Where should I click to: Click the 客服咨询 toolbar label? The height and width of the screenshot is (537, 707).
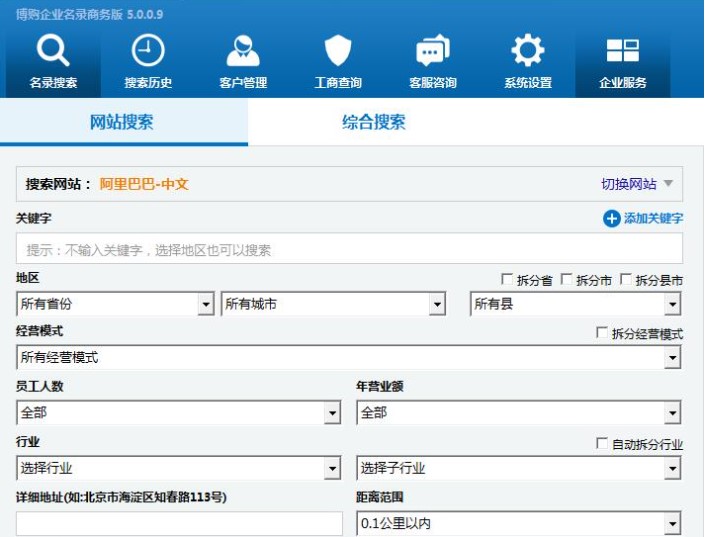[433, 83]
